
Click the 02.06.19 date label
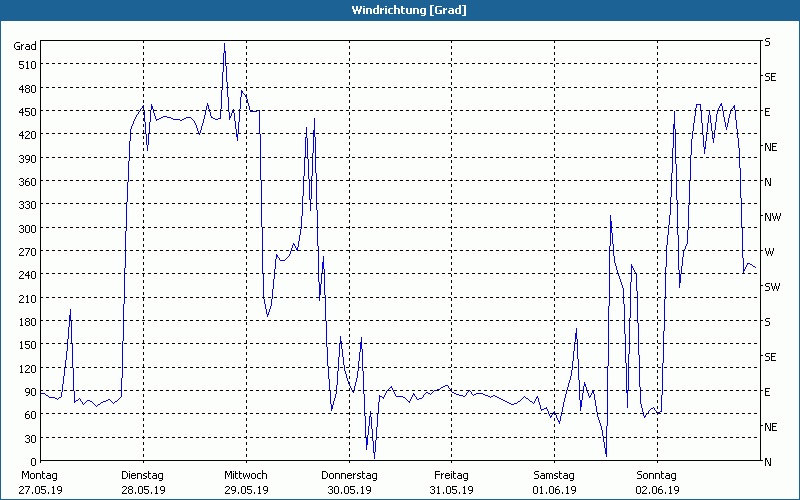(x=657, y=490)
